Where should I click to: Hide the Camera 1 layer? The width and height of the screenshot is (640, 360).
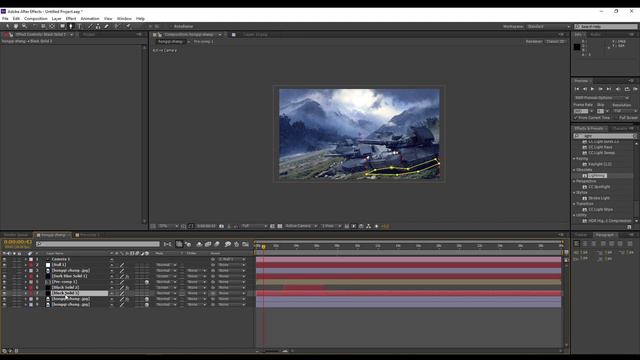point(4,259)
